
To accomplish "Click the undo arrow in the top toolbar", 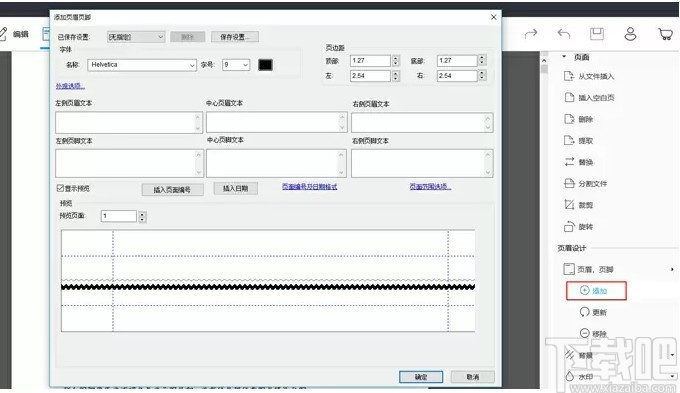I will (564, 34).
